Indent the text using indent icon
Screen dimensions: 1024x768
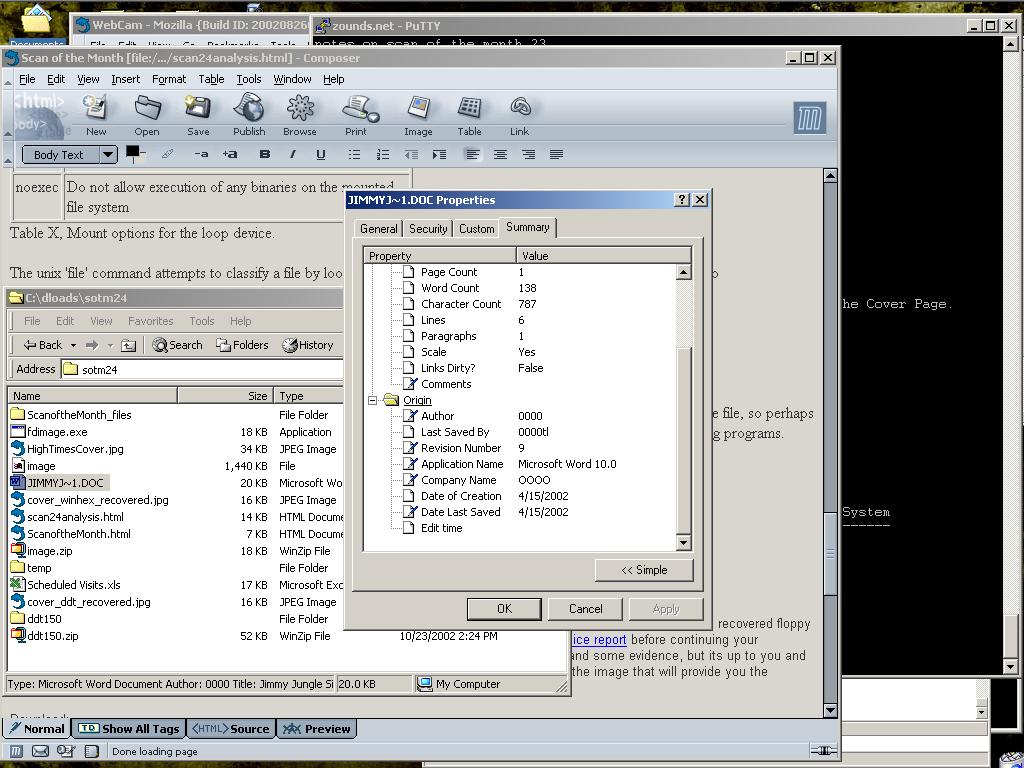(x=440, y=155)
